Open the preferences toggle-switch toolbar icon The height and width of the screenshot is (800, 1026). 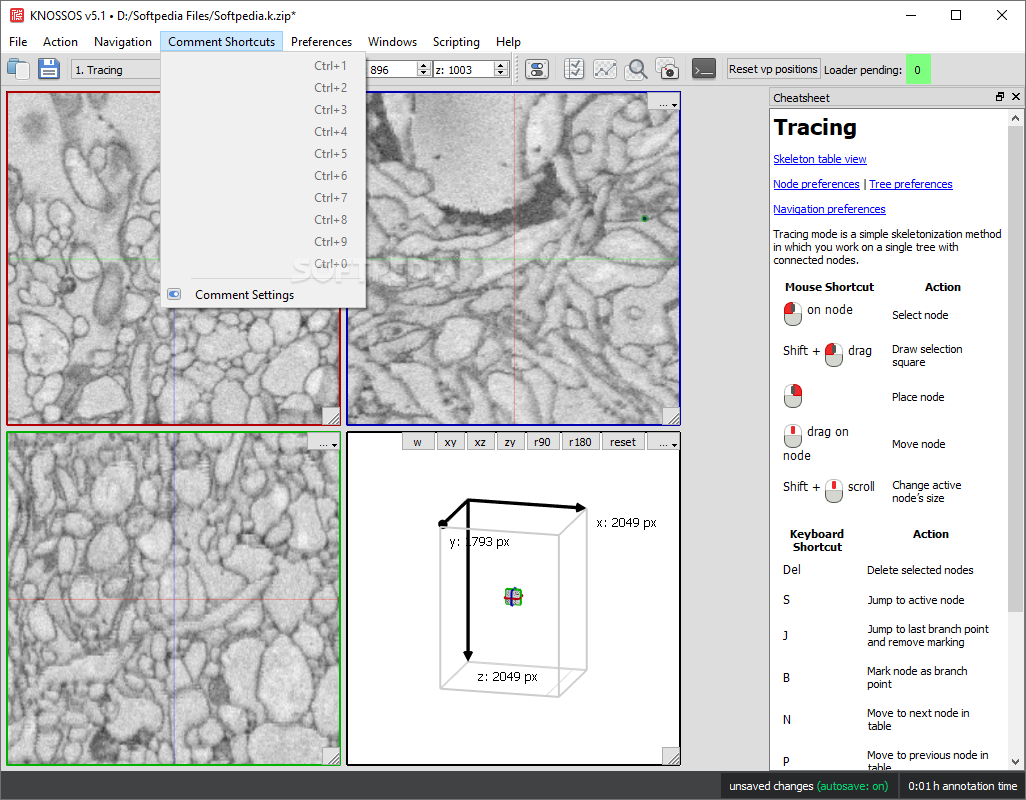click(537, 69)
